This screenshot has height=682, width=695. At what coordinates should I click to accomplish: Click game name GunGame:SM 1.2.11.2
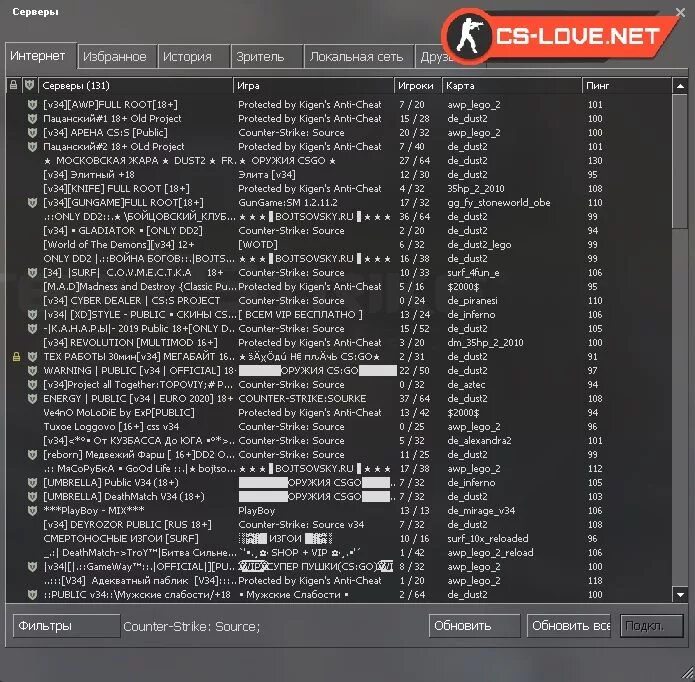click(288, 203)
